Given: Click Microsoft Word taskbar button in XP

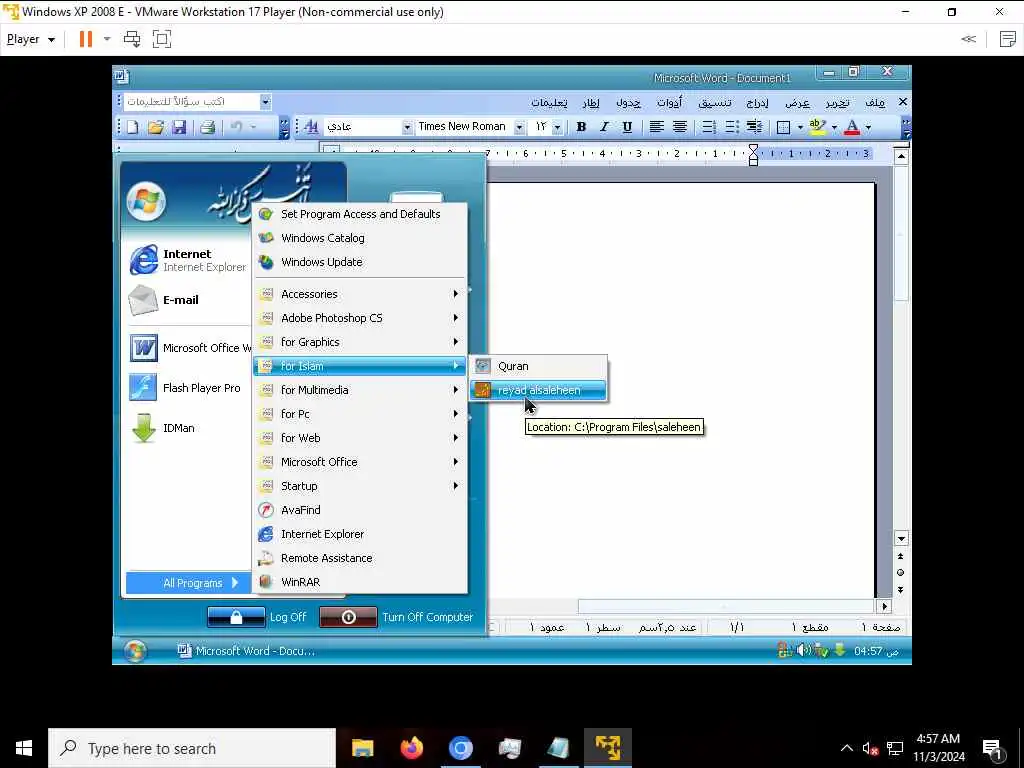Looking at the screenshot, I should [247, 651].
